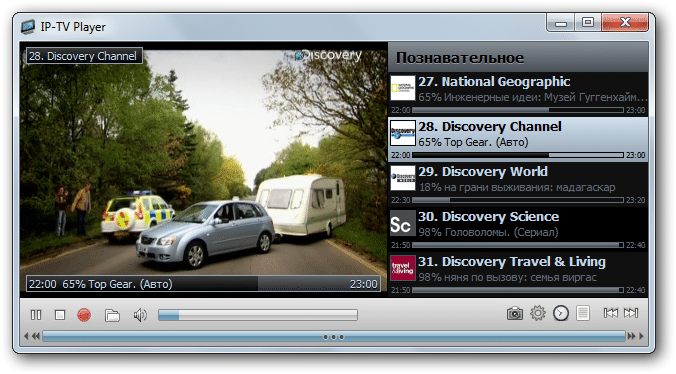Adjust the volume slider bar
The width and height of the screenshot is (676, 374).
[258, 315]
